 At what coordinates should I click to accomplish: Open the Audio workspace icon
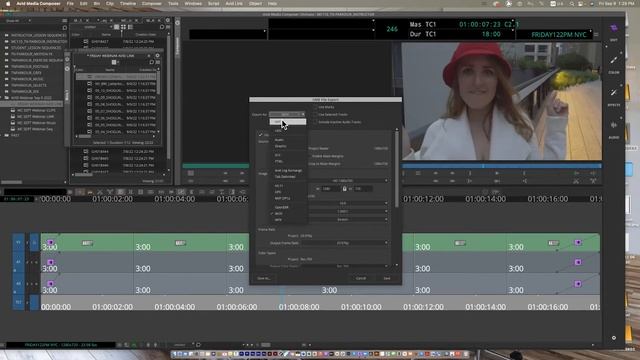pyautogui.click(x=614, y=125)
